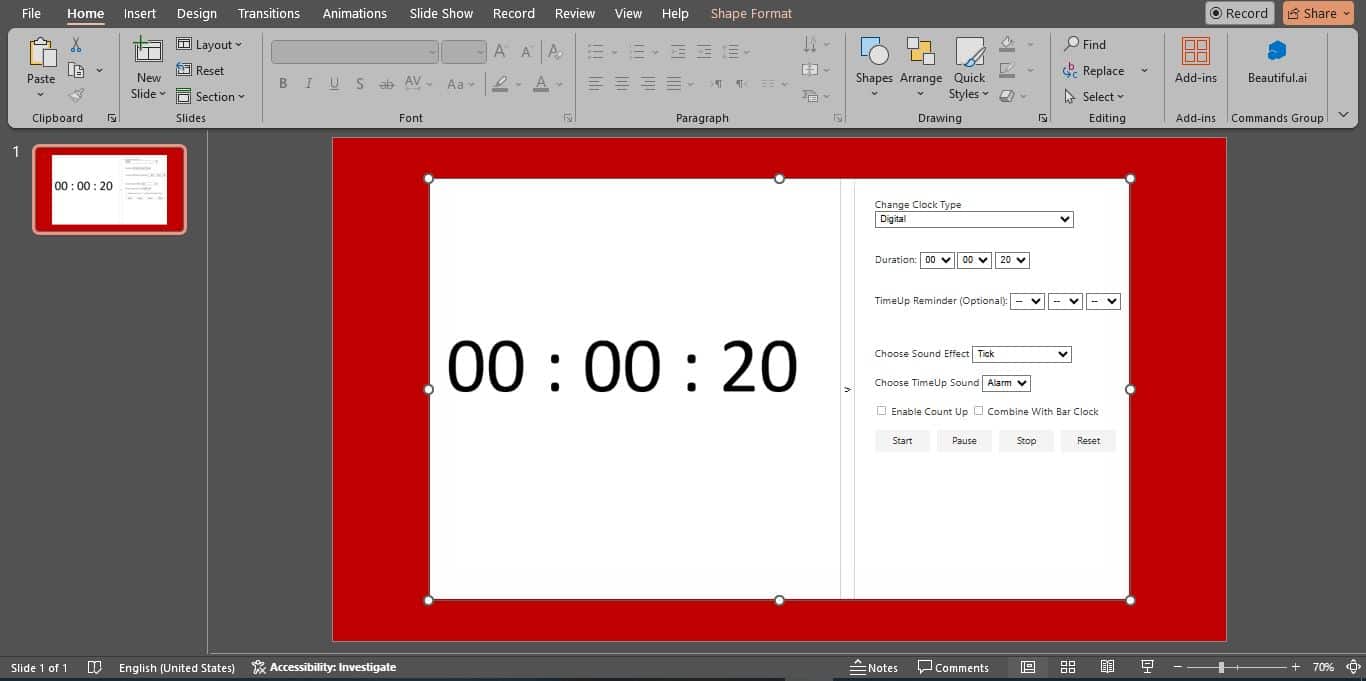Toggle the Notes pane
This screenshot has width=1366, height=681.
click(874, 667)
